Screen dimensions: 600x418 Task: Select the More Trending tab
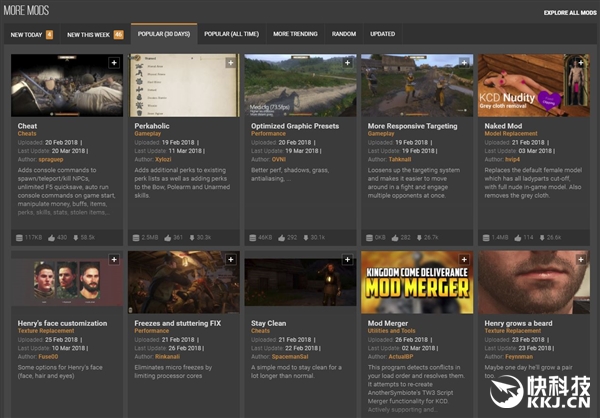coord(295,34)
